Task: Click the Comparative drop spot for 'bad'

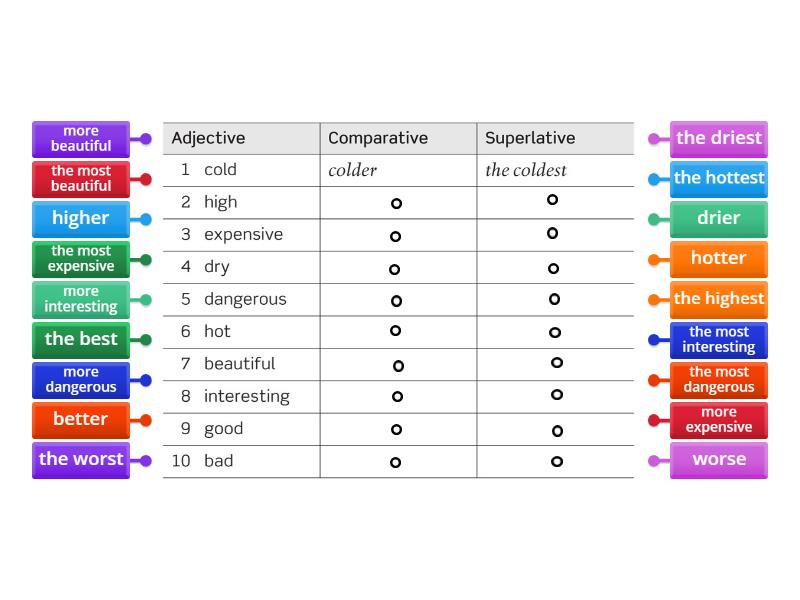Action: click(x=397, y=461)
